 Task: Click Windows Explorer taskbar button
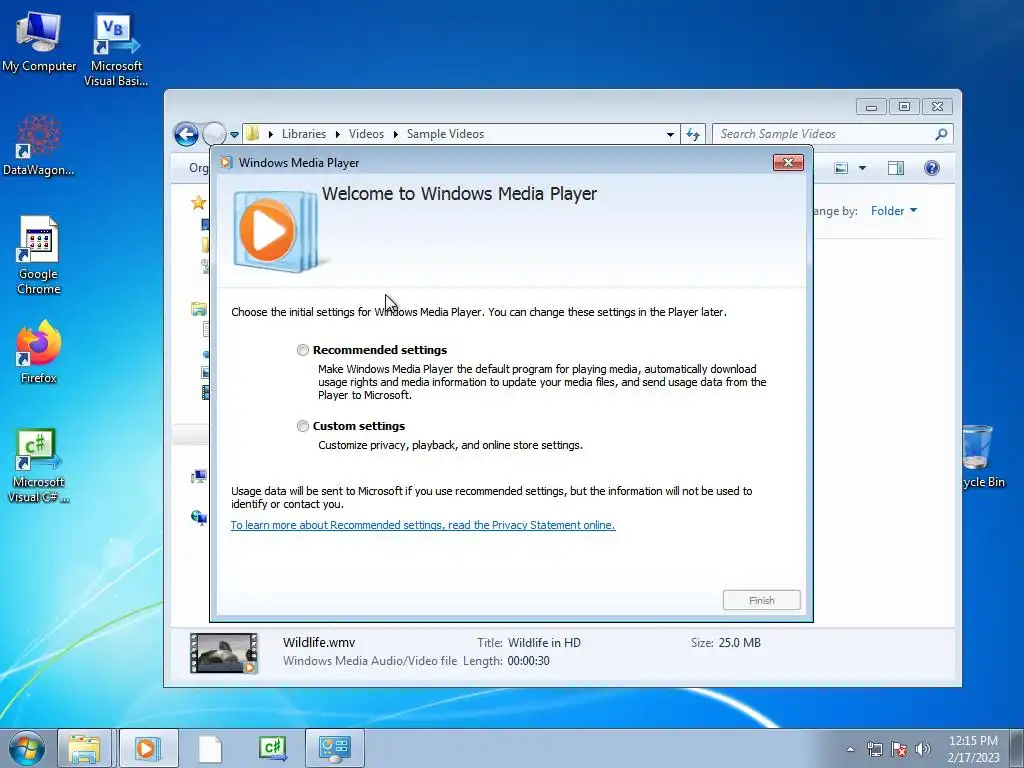85,748
